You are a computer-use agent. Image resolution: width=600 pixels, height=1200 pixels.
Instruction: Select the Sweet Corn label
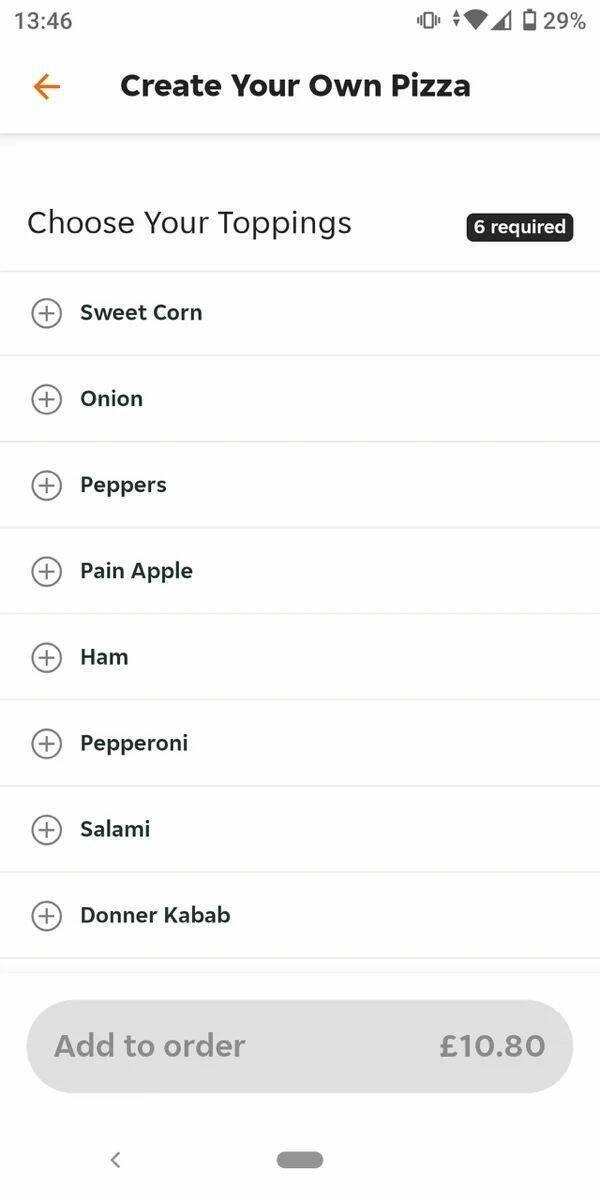(x=141, y=313)
